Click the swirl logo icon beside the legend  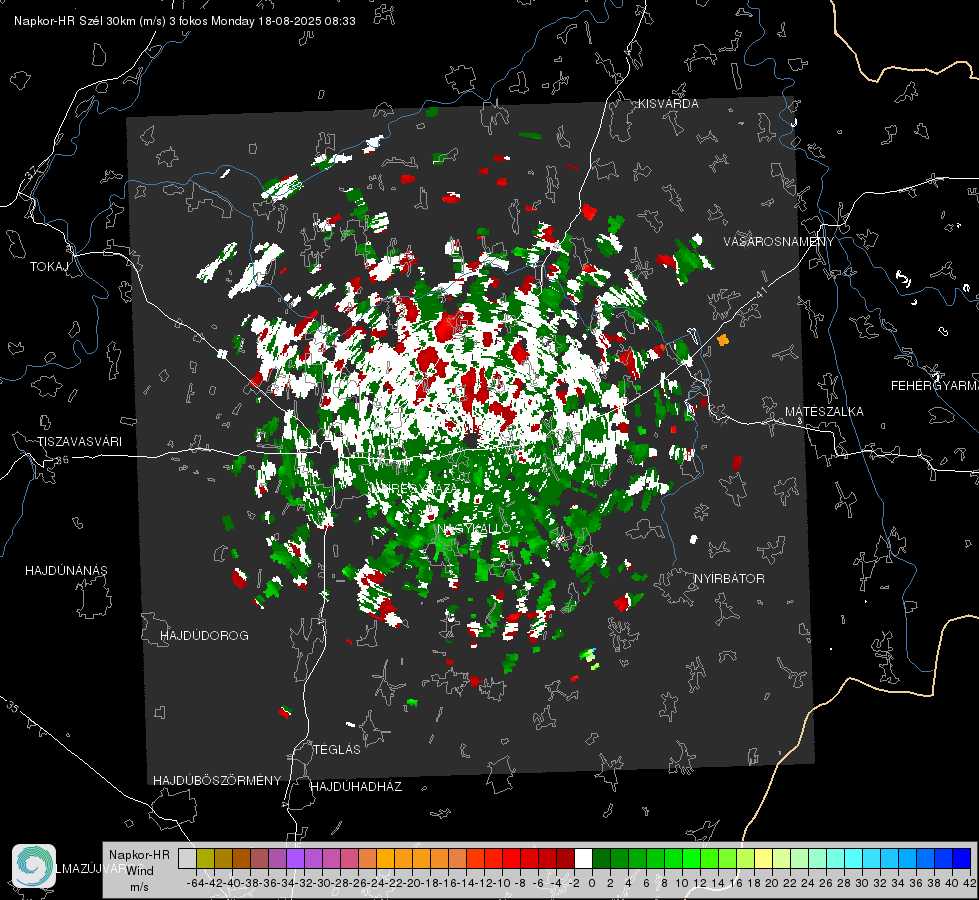(x=34, y=866)
